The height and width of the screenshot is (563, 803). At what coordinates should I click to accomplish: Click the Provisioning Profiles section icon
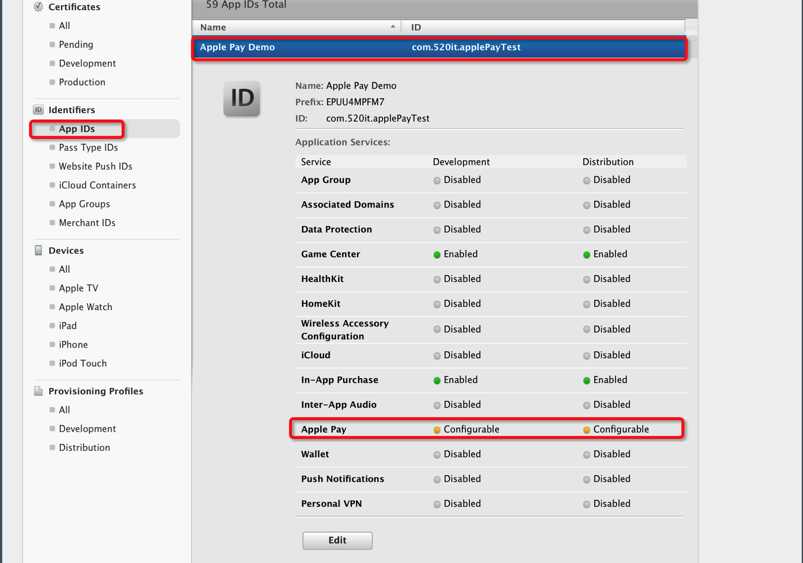point(38,391)
